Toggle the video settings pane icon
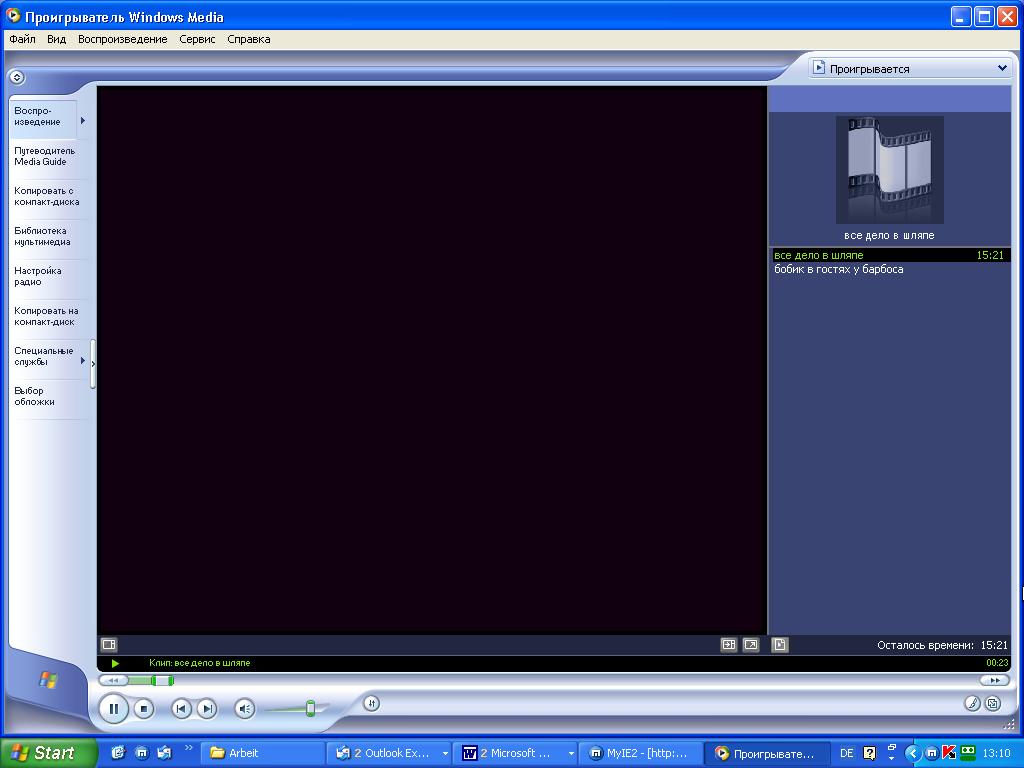1024x768 pixels. [109, 645]
